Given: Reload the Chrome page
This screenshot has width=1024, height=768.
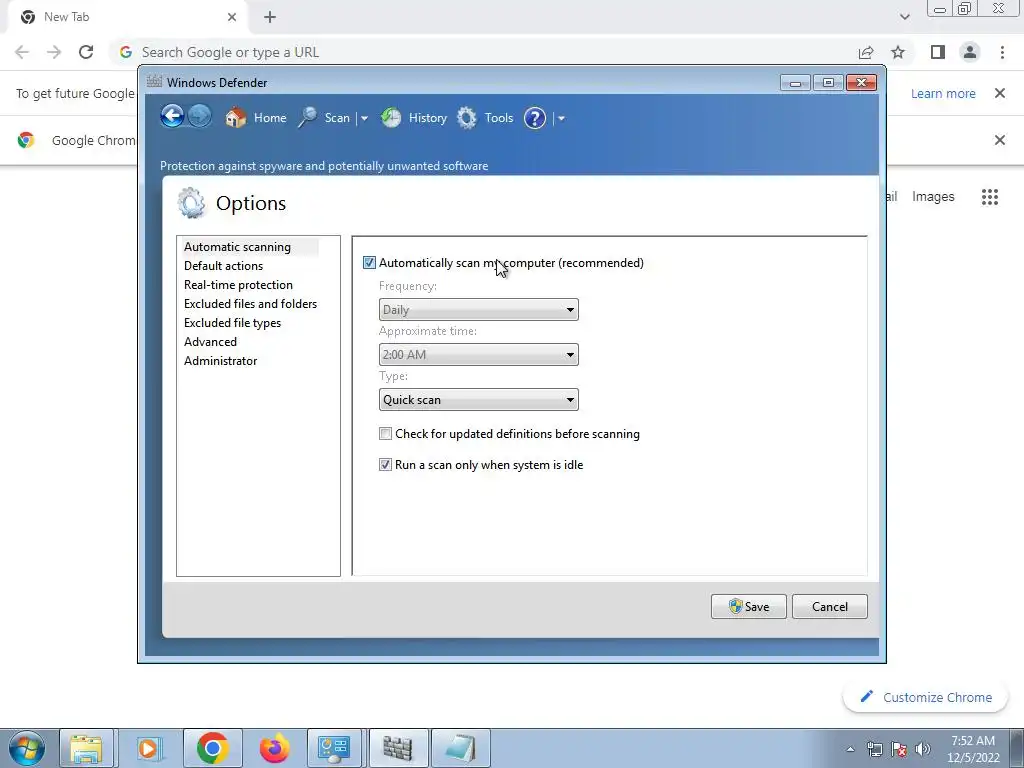Looking at the screenshot, I should coord(86,52).
